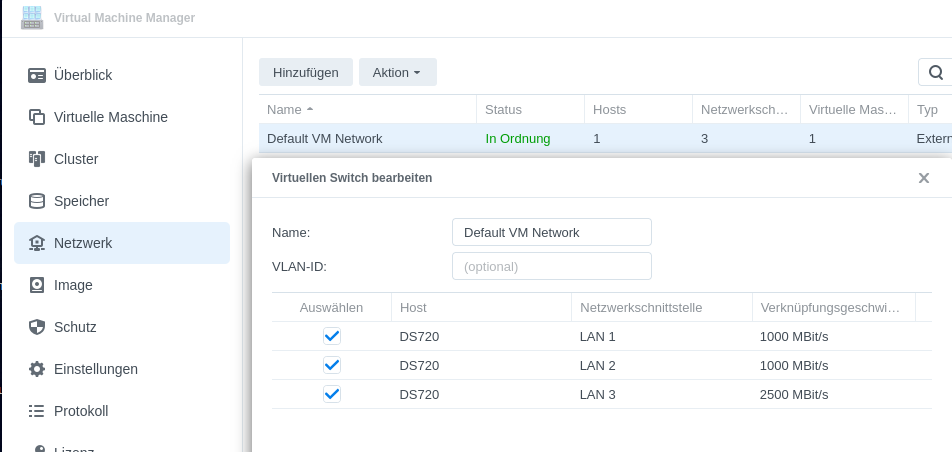Viewport: 952px width, 452px height.
Task: Deselect the LAN 3 2500 MBit/s checkbox
Action: (x=332, y=394)
